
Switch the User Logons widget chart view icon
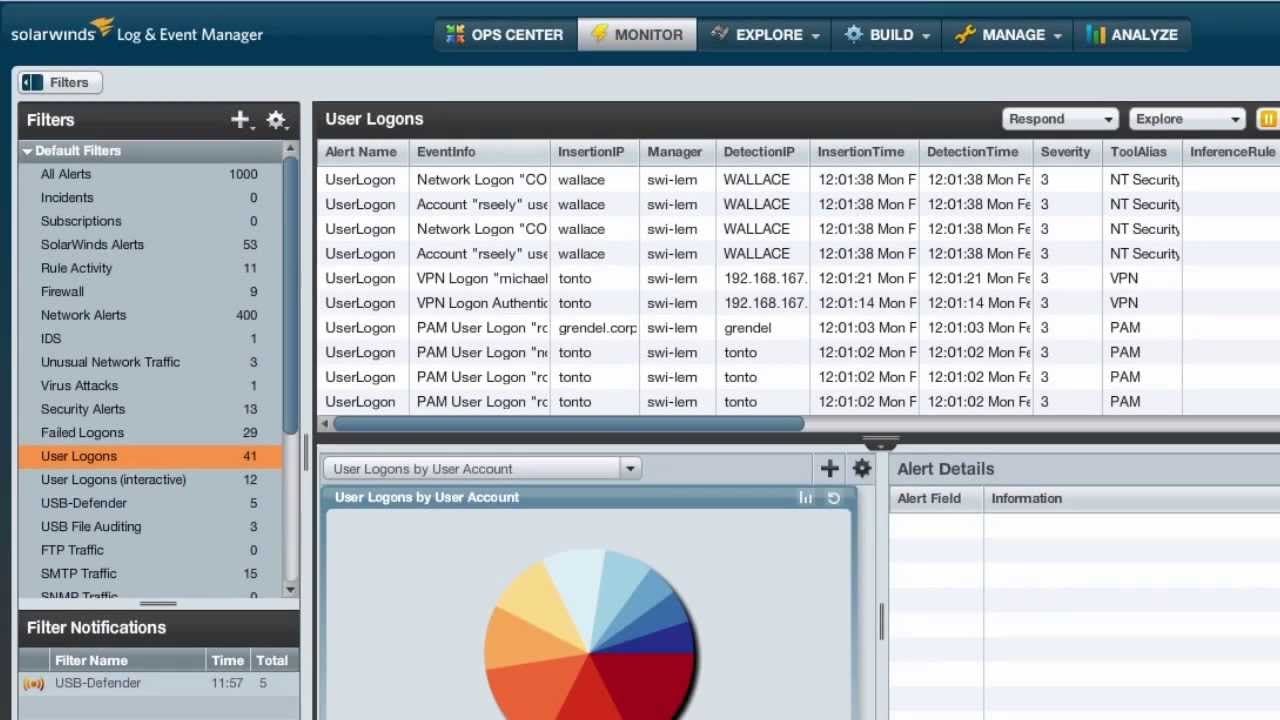806,497
